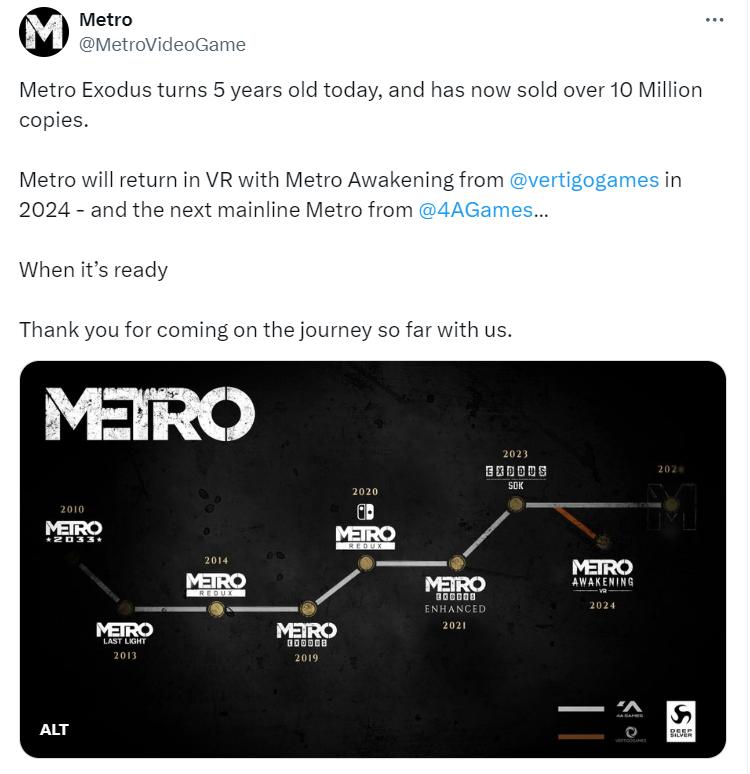Click the Metro Last Light 2013 logo
This screenshot has width=750, height=774.
pyautogui.click(x=125, y=633)
